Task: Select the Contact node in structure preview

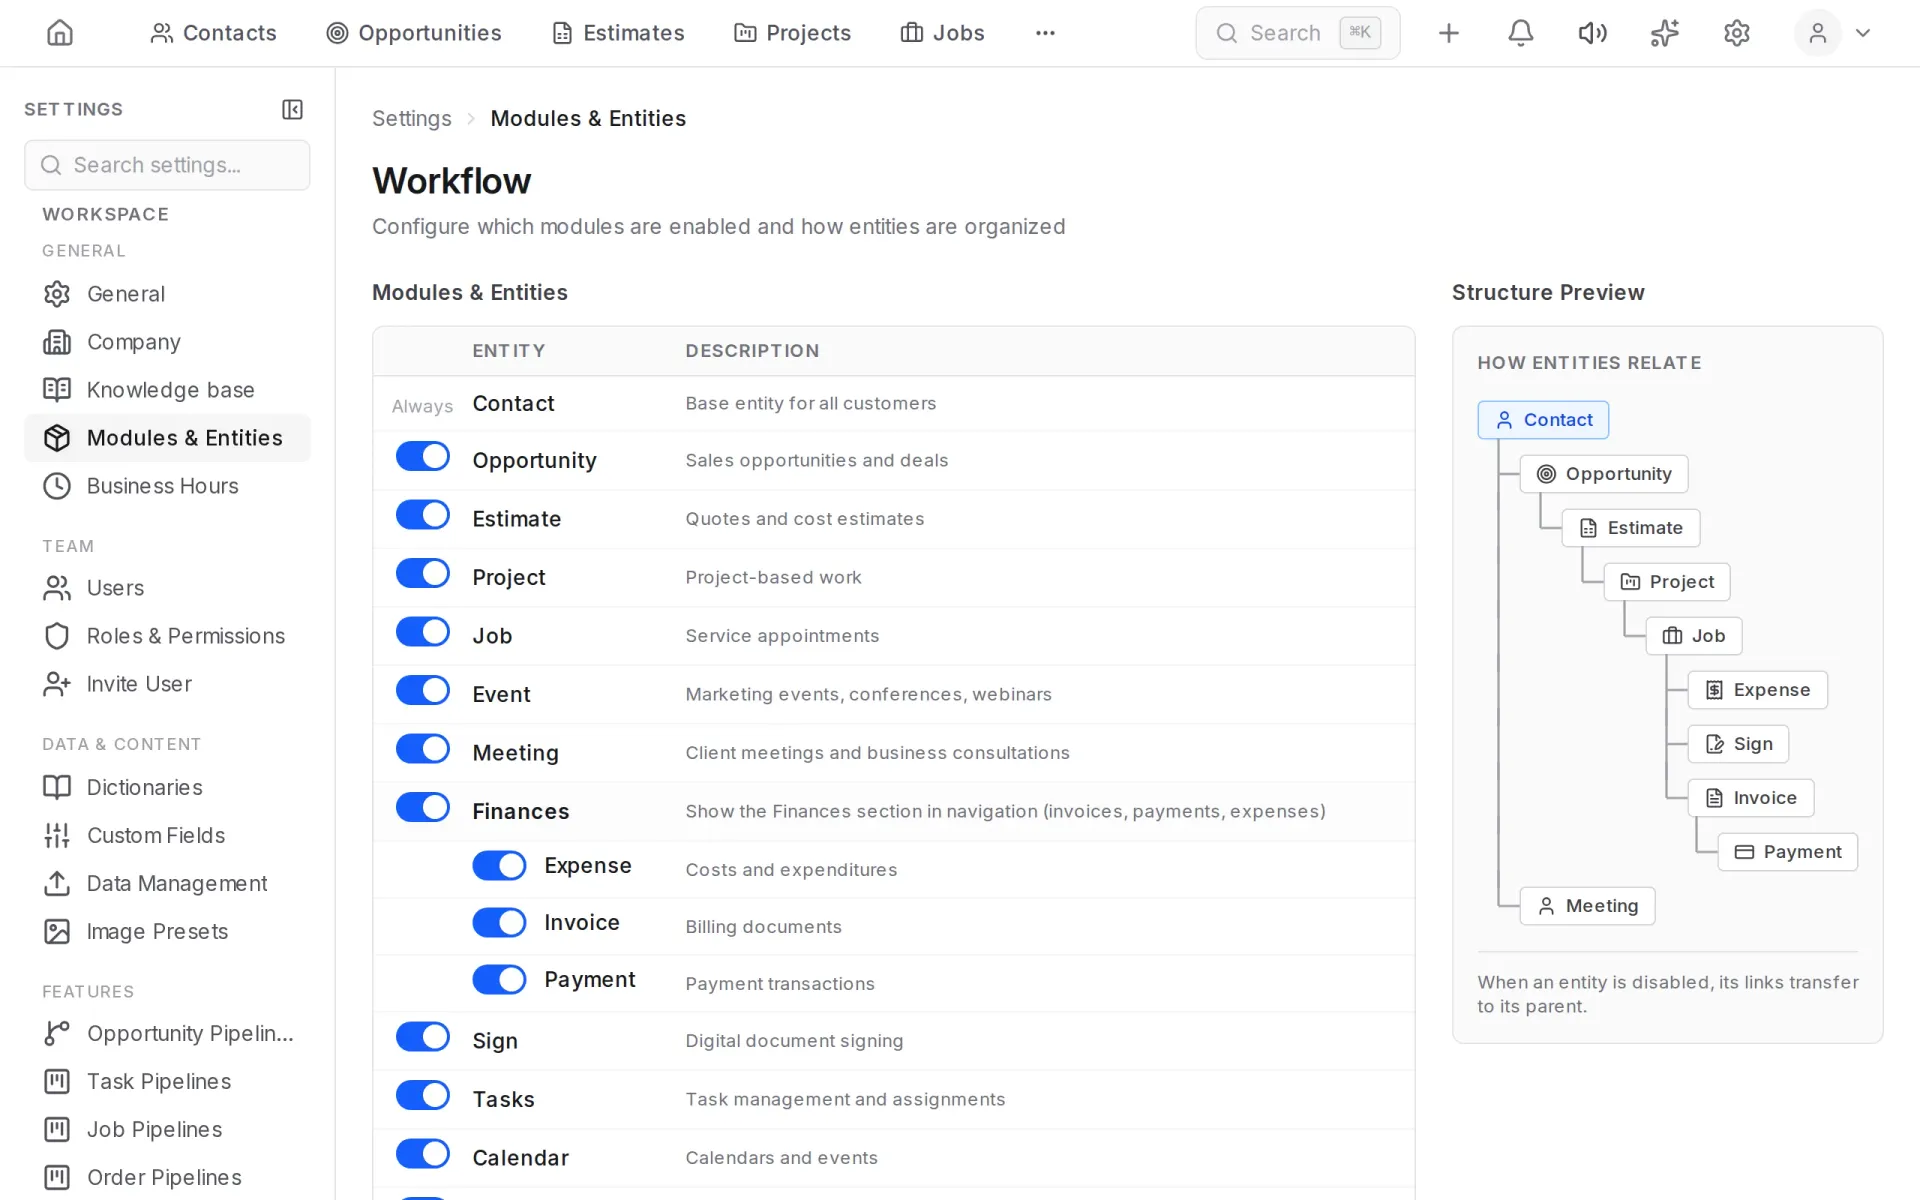Action: coord(1543,420)
